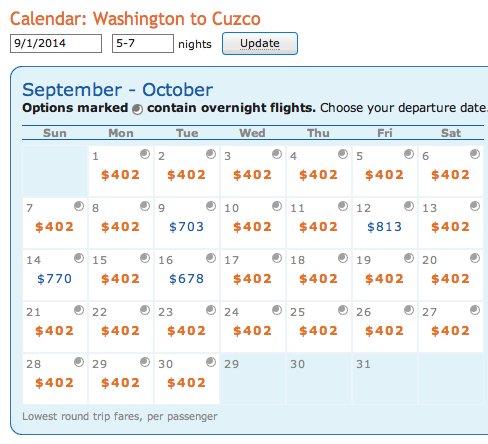Viewport: 488px width, 444px height.
Task: Click the overnight moon icon on September 9
Action: click(x=211, y=206)
